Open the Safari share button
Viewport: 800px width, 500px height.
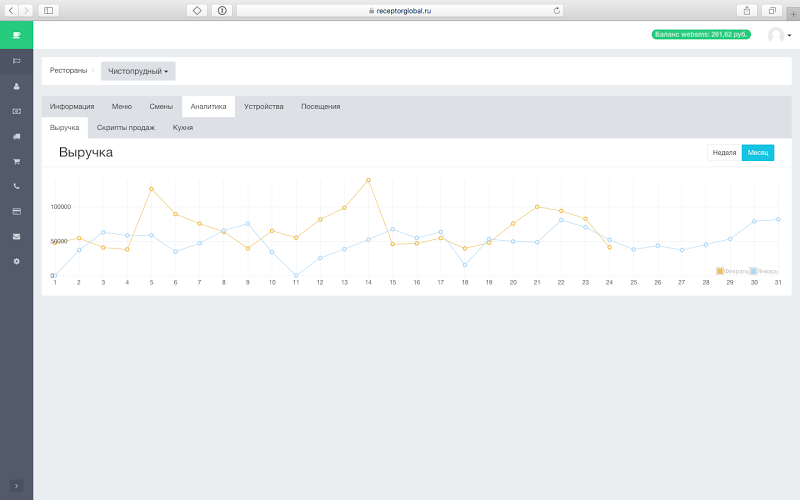tap(747, 10)
